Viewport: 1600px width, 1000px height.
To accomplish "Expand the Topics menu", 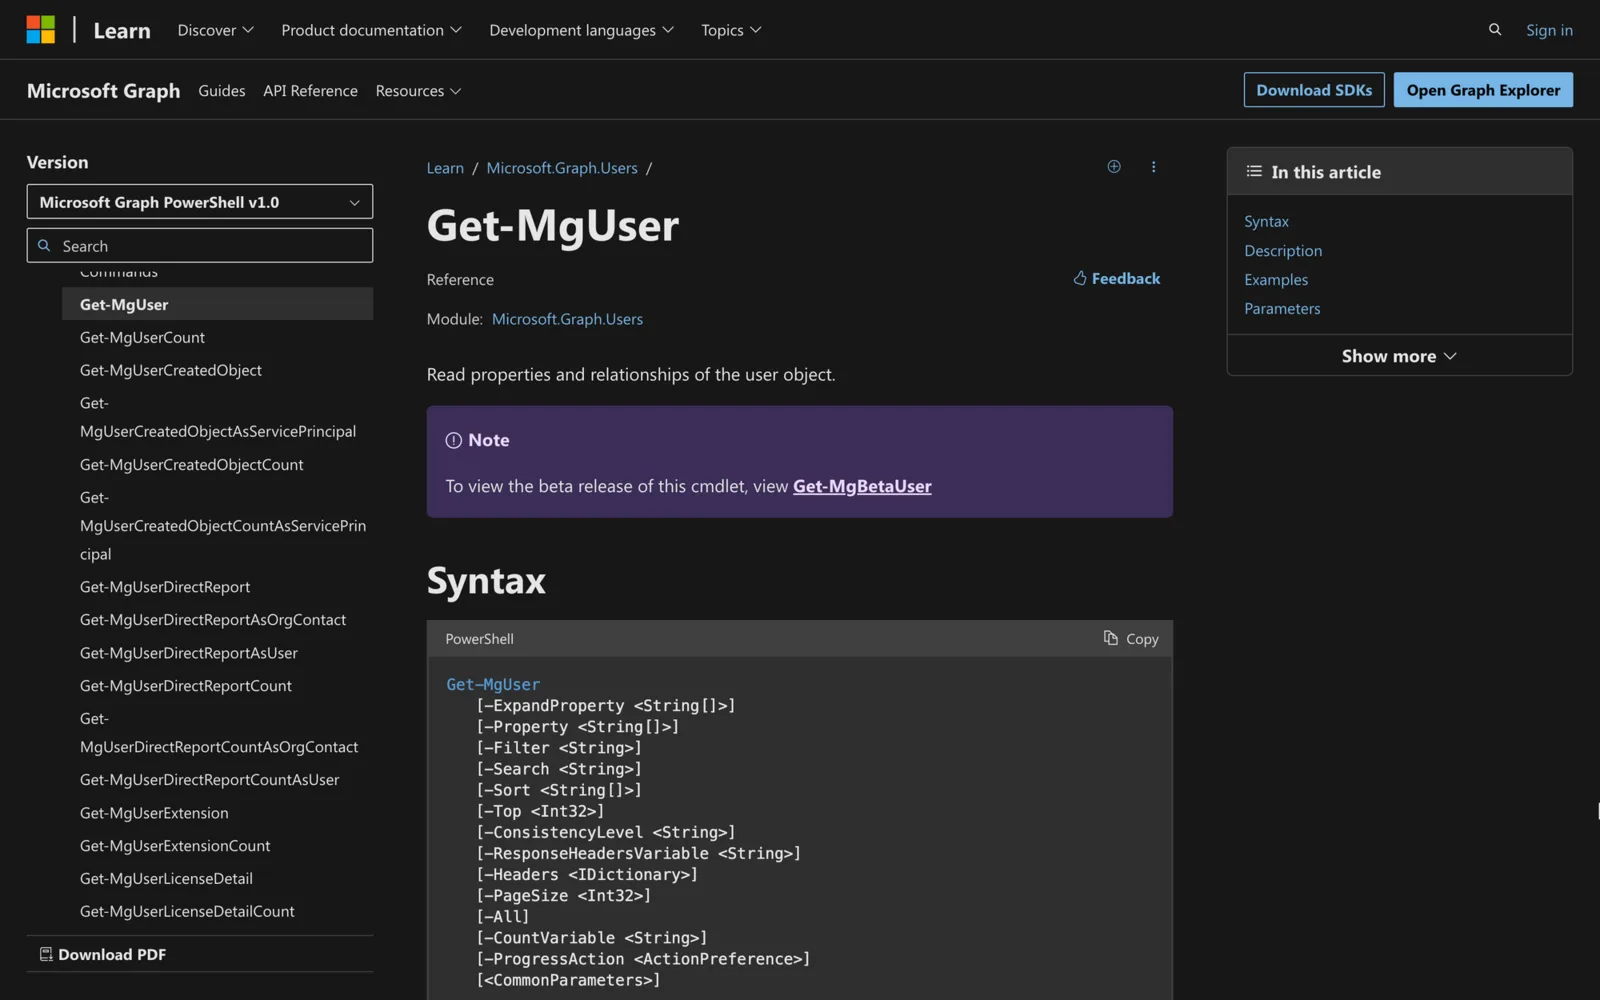I will tap(731, 30).
